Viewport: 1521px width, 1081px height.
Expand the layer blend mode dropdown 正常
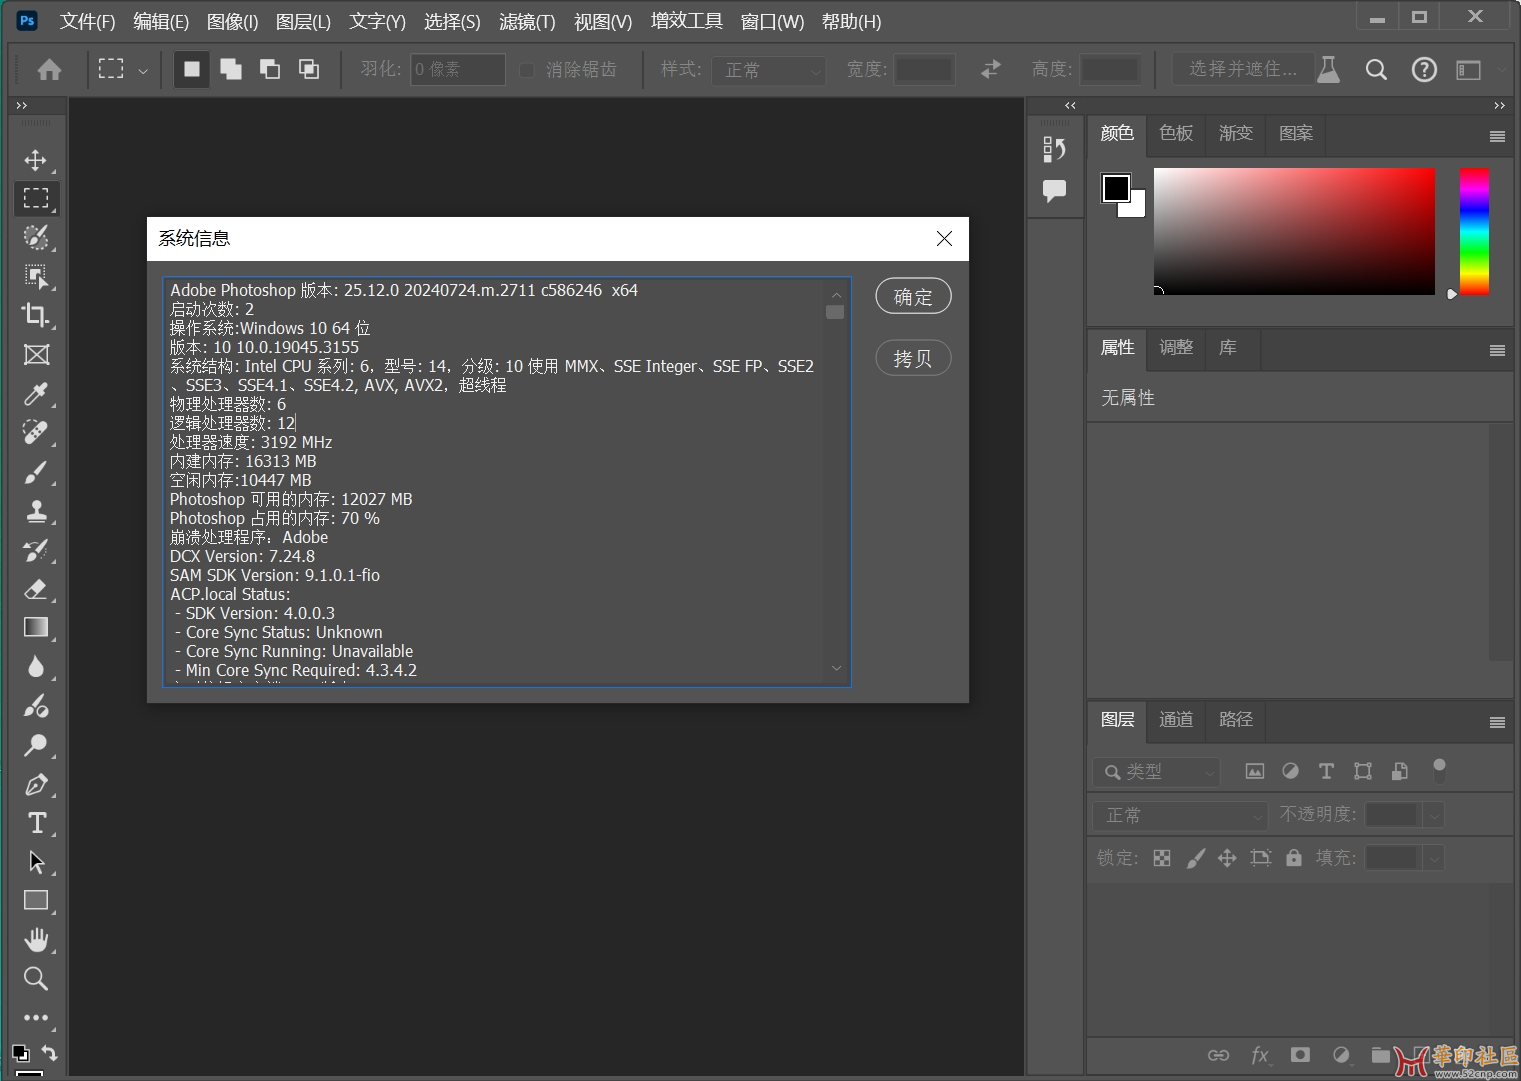[x=1180, y=815]
